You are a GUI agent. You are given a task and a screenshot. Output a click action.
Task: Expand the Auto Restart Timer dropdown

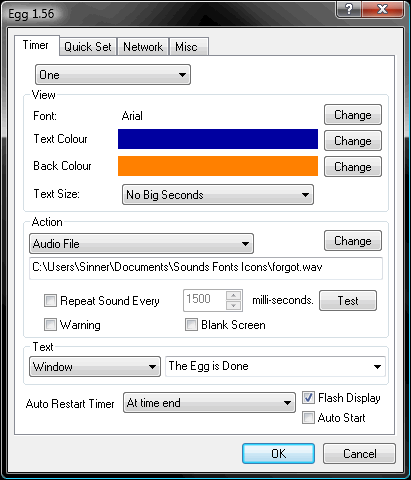209,403
